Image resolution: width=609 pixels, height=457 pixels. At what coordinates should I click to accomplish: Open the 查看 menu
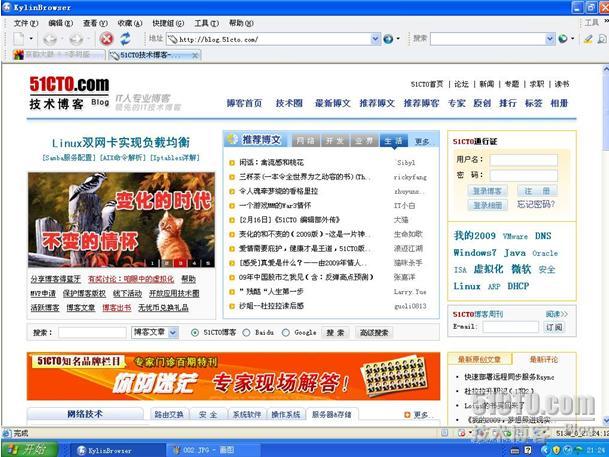[95, 23]
